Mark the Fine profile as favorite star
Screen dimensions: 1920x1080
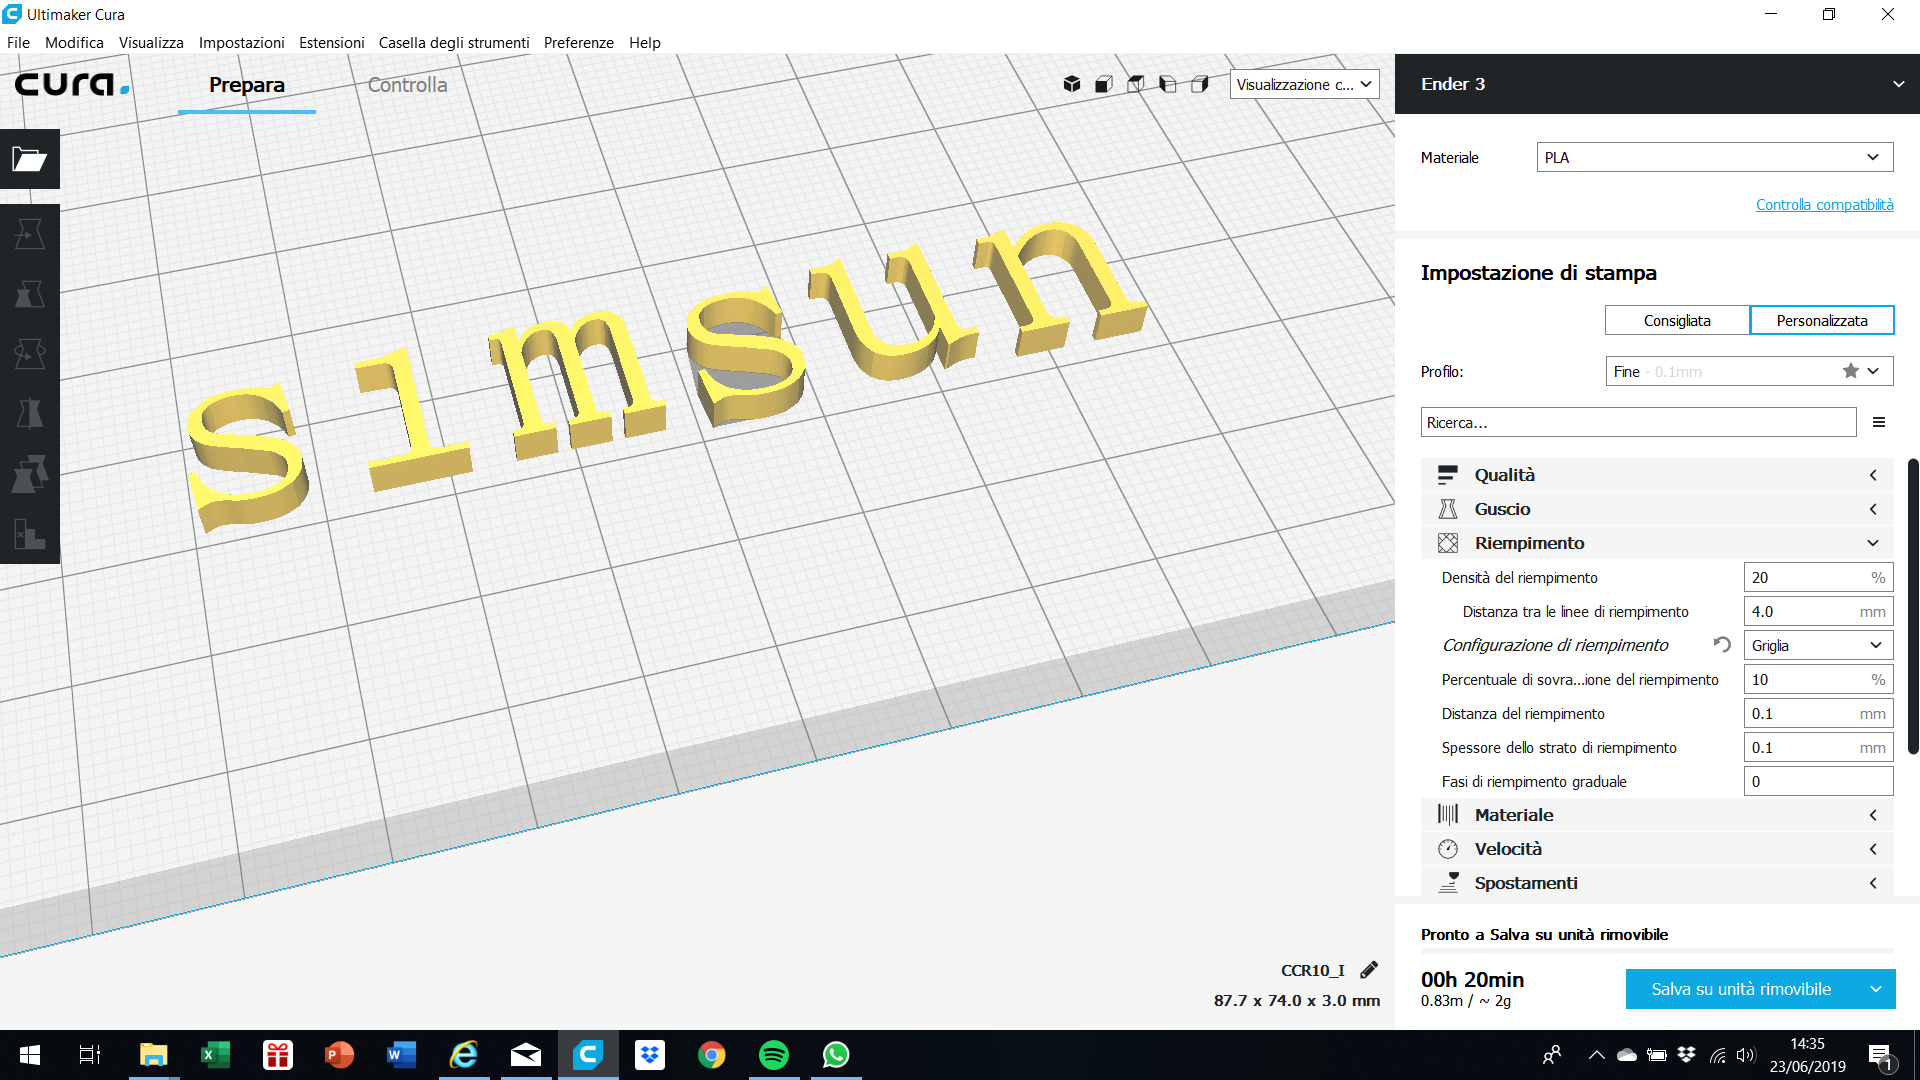pos(1849,370)
